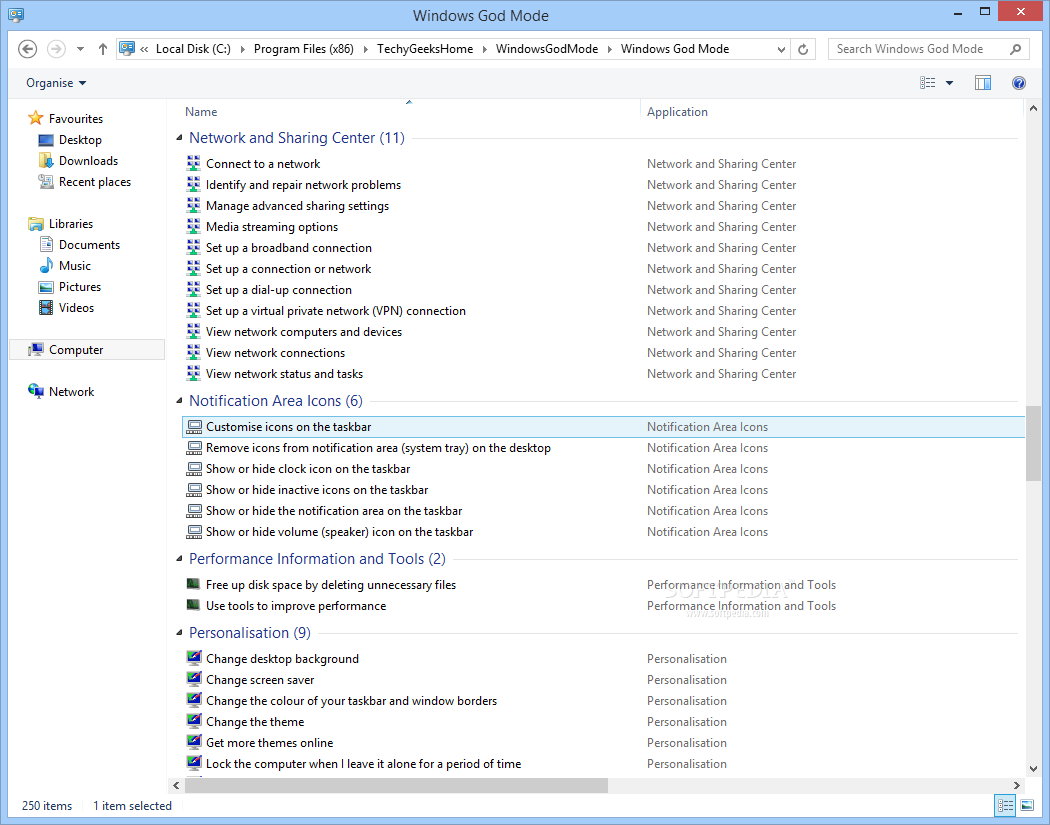Collapse Performance Information and Tools group
The image size is (1050, 825).
(x=179, y=558)
